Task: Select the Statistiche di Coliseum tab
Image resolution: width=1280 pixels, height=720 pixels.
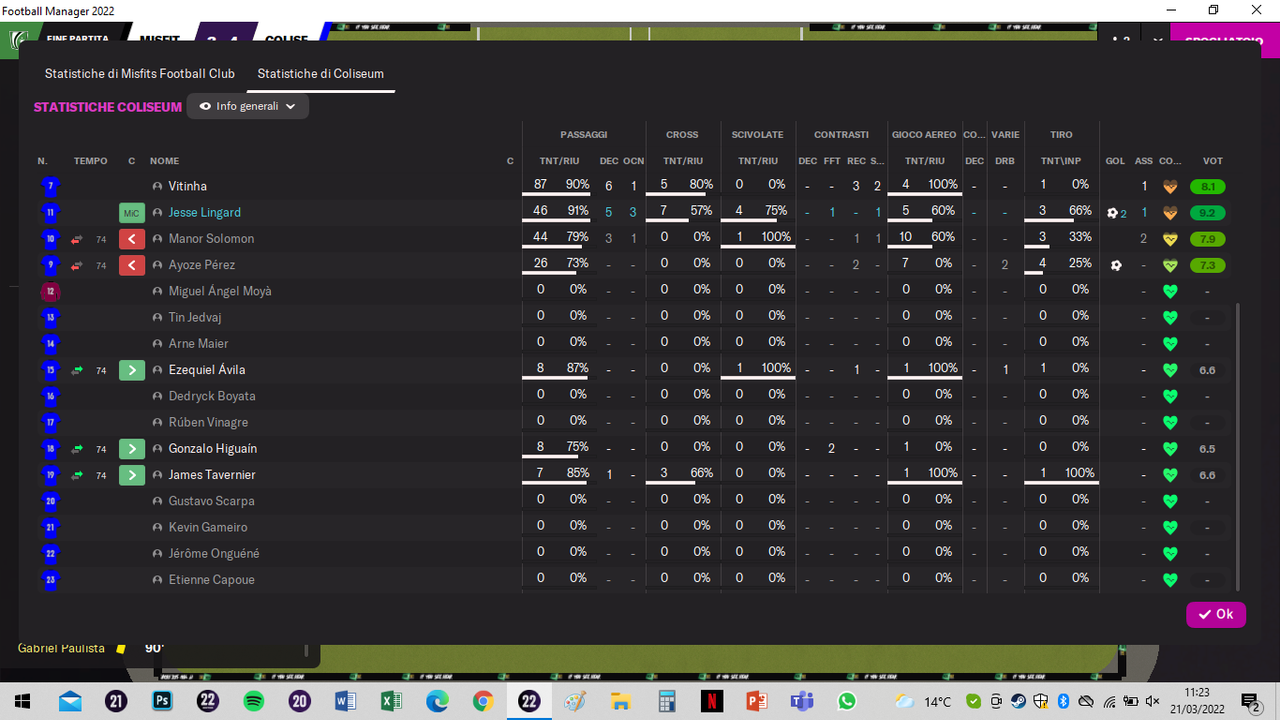Action: point(321,74)
